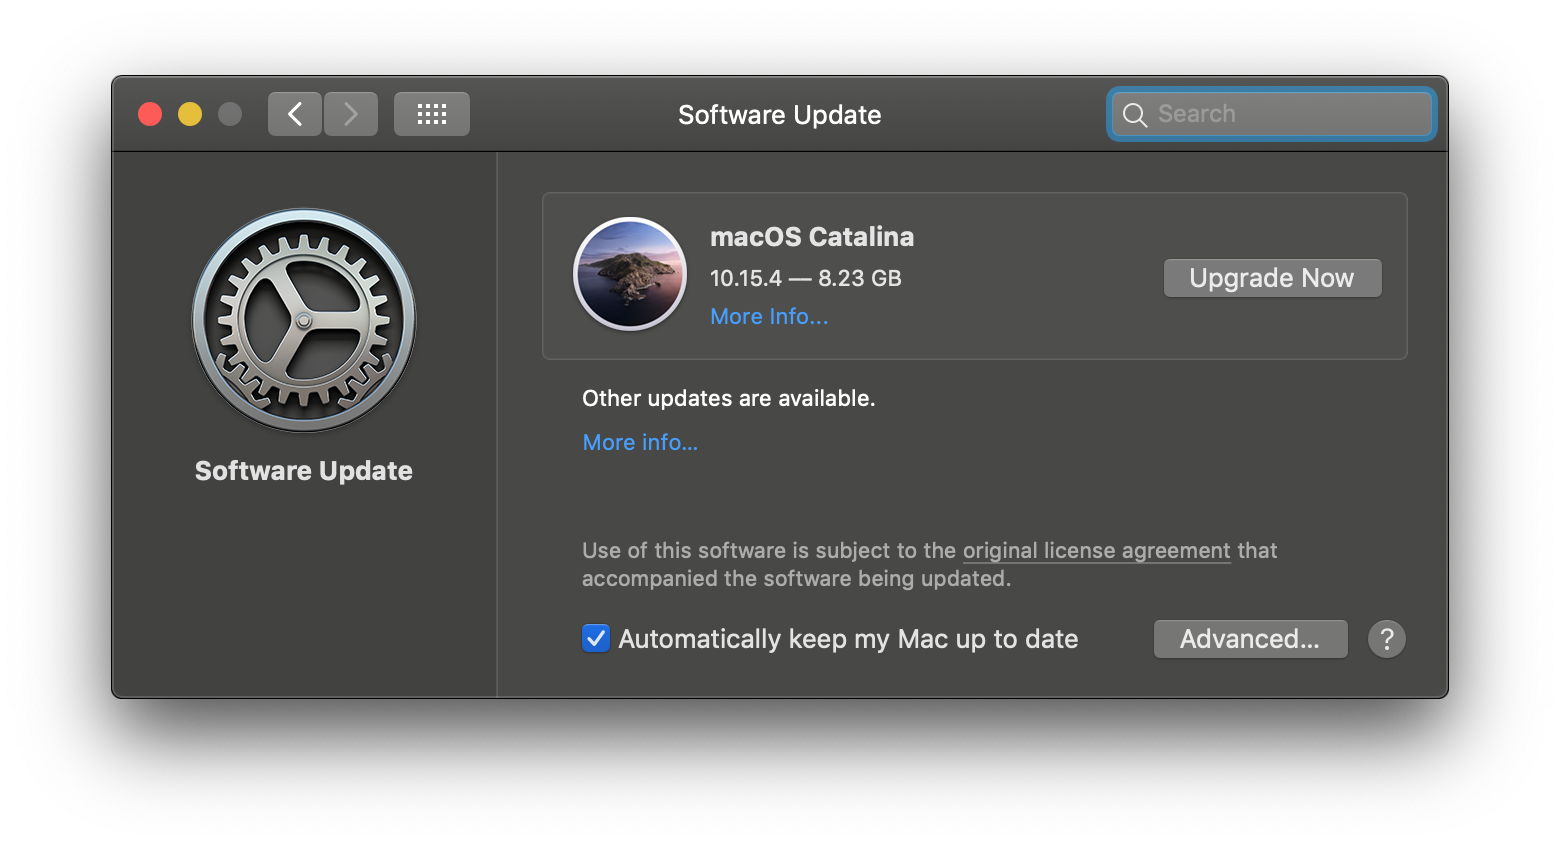Minimize the window using the yellow button
Viewport: 1560px width, 846px height.
[x=190, y=114]
